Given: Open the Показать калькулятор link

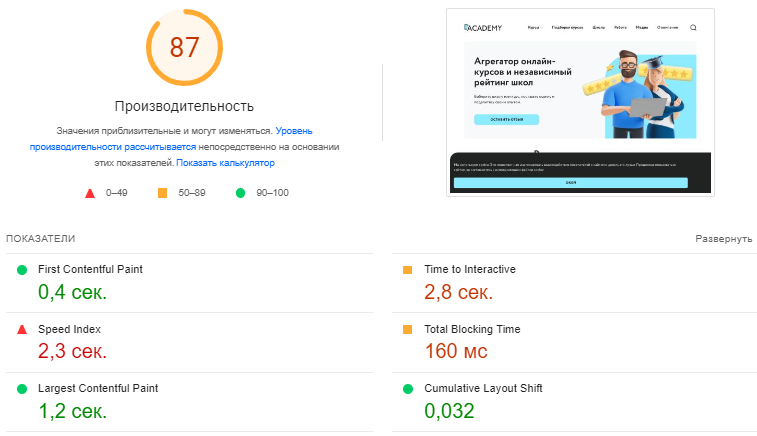Looking at the screenshot, I should point(226,162).
